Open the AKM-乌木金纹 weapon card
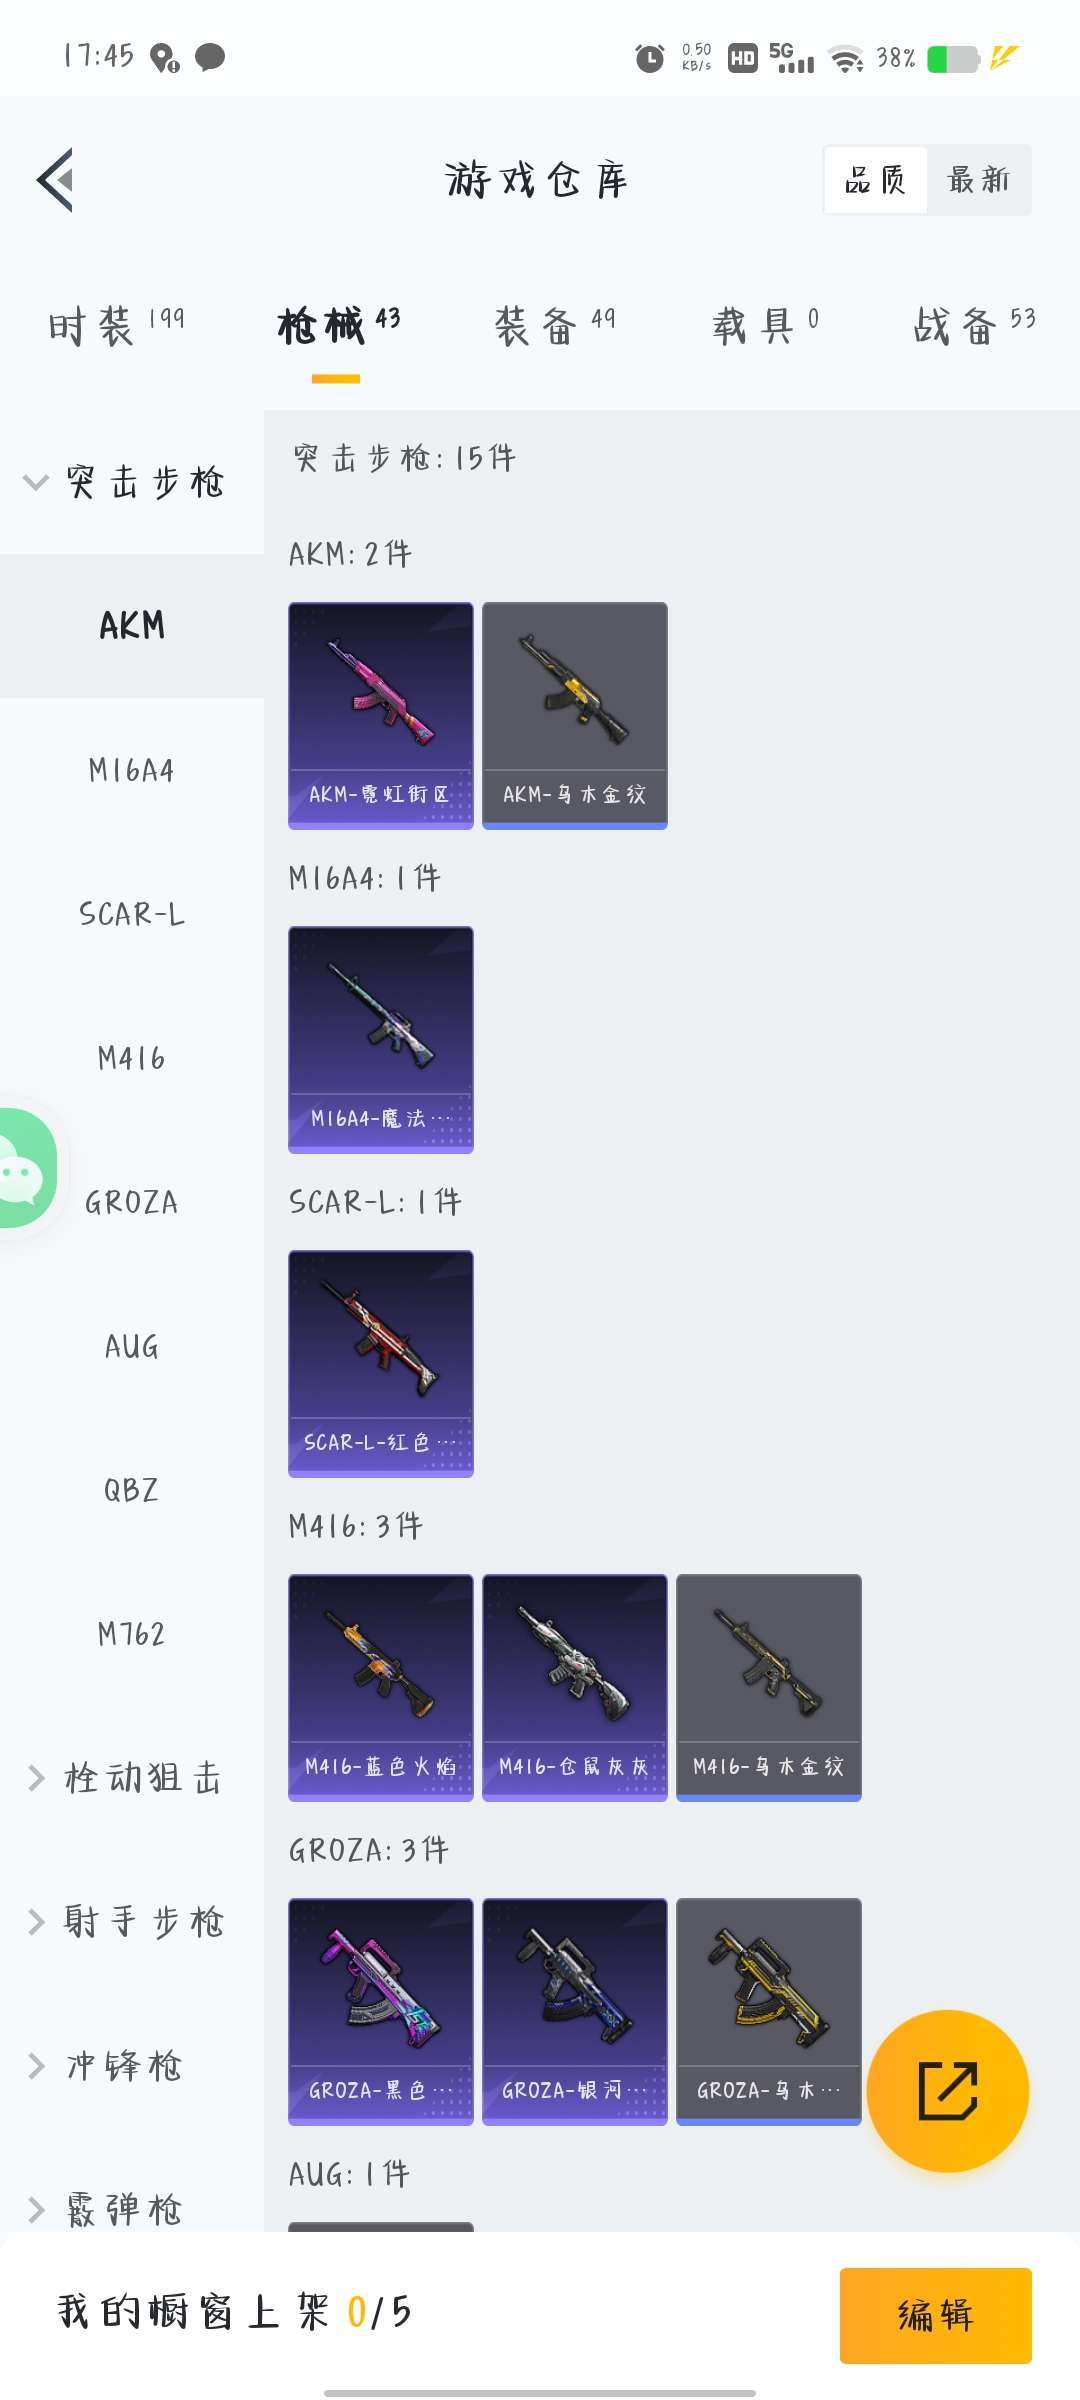This screenshot has height=2400, width=1080. tap(574, 716)
